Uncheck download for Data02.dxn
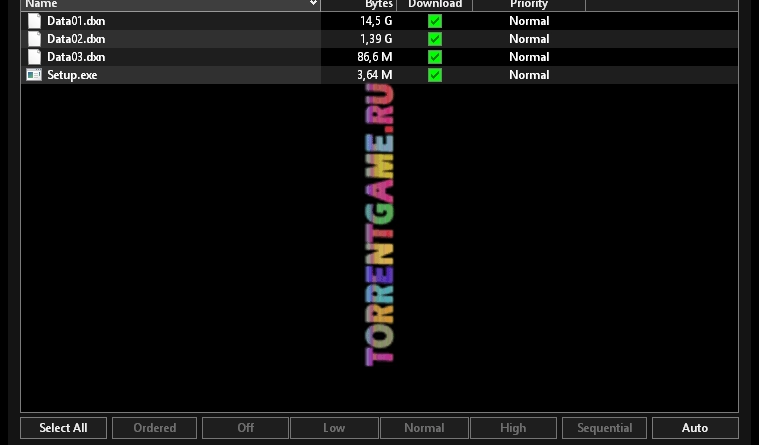Image resolution: width=759 pixels, height=445 pixels. (435, 39)
